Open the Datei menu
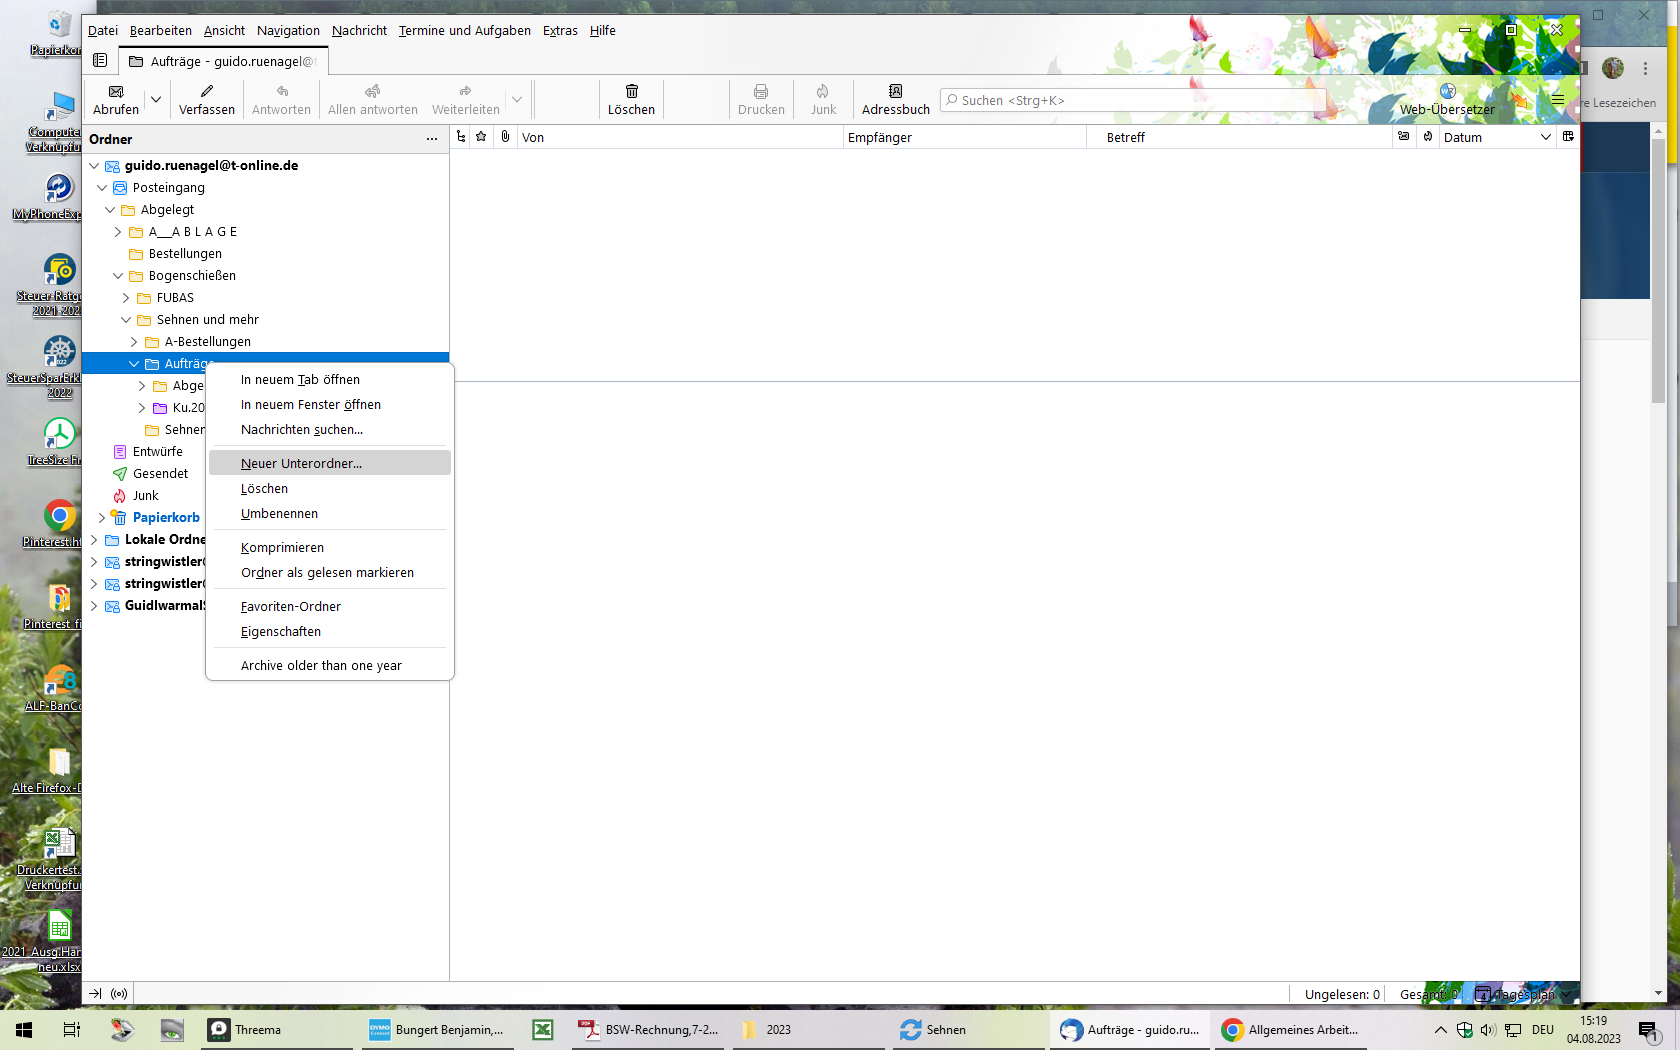The height and width of the screenshot is (1050, 1680). [x=103, y=31]
